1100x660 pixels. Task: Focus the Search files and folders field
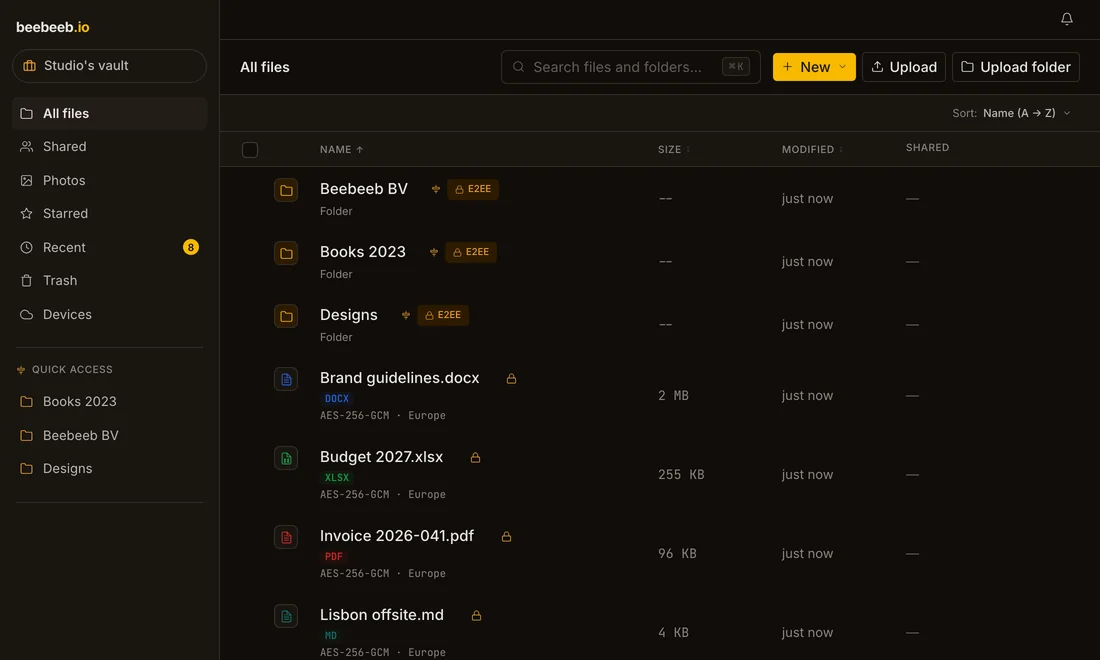[631, 67]
